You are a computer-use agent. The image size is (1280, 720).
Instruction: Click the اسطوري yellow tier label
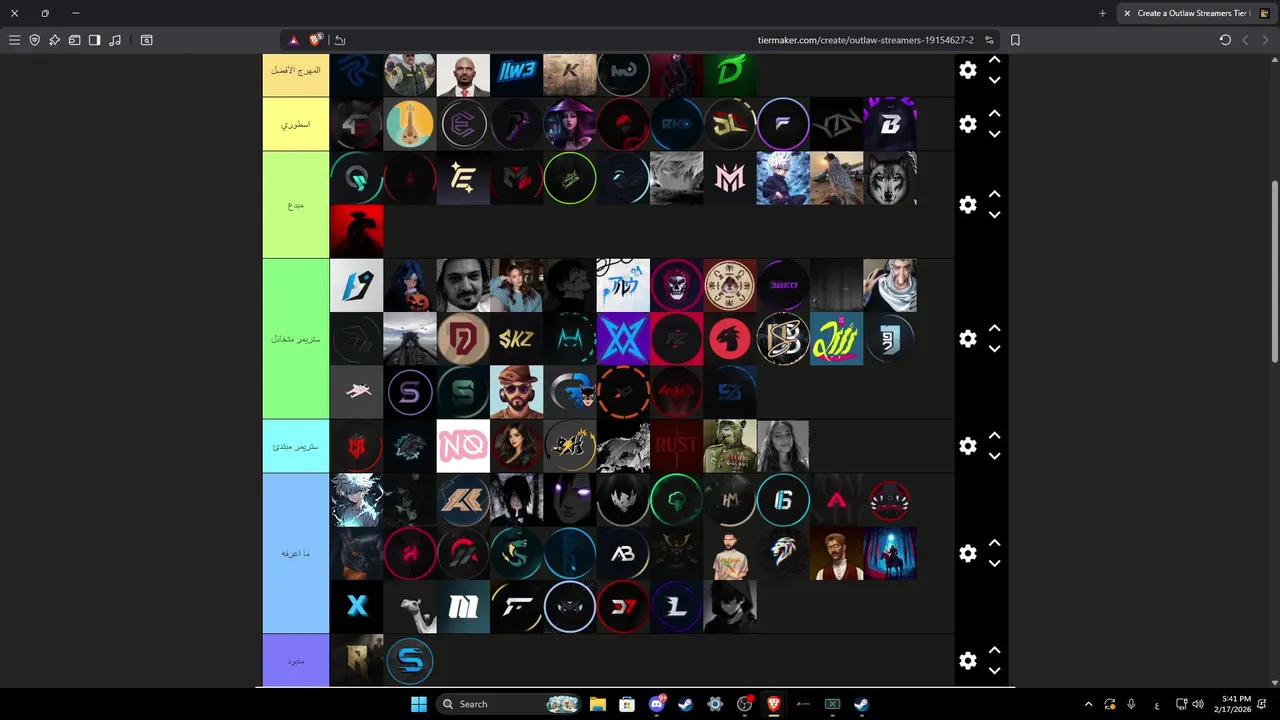coord(296,124)
